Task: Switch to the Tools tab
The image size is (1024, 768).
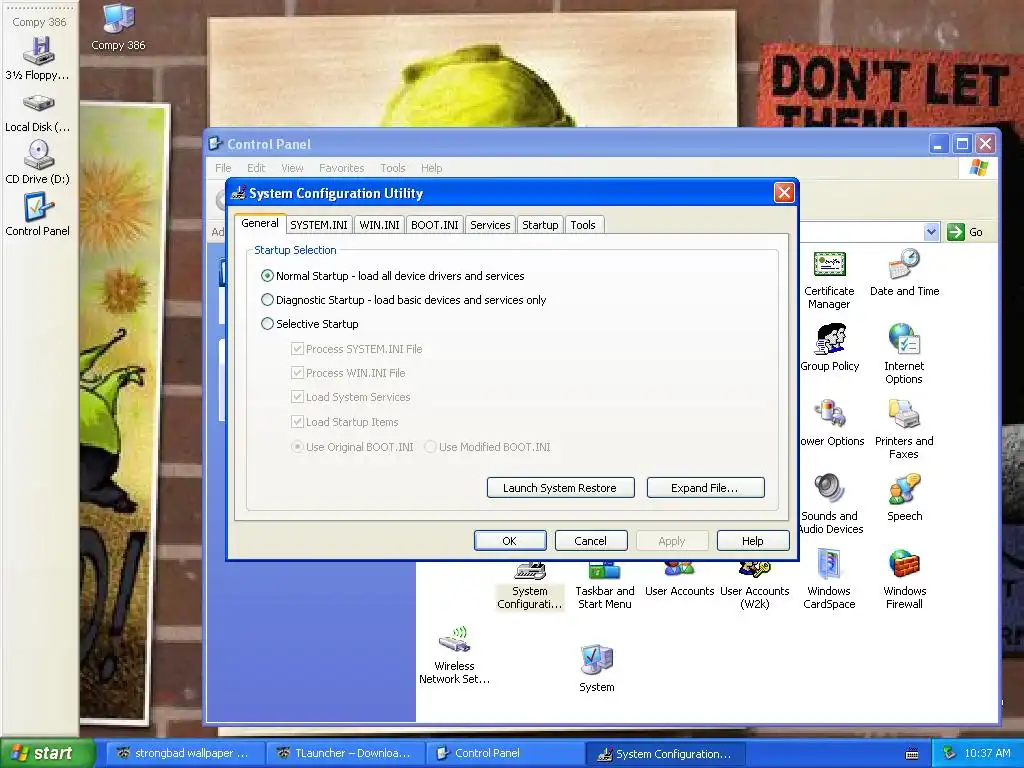Action: [583, 225]
